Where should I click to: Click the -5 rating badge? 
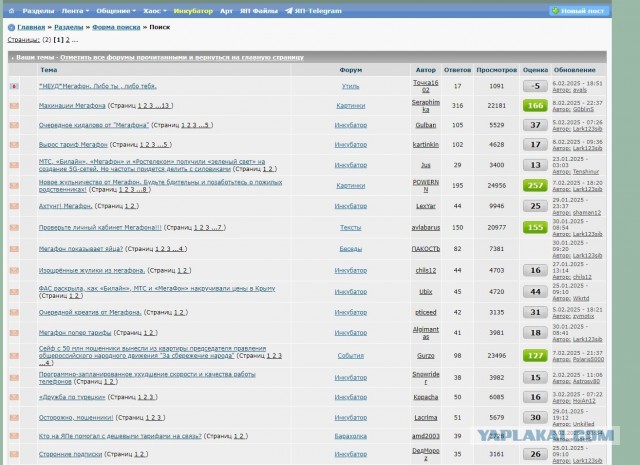[x=536, y=86]
